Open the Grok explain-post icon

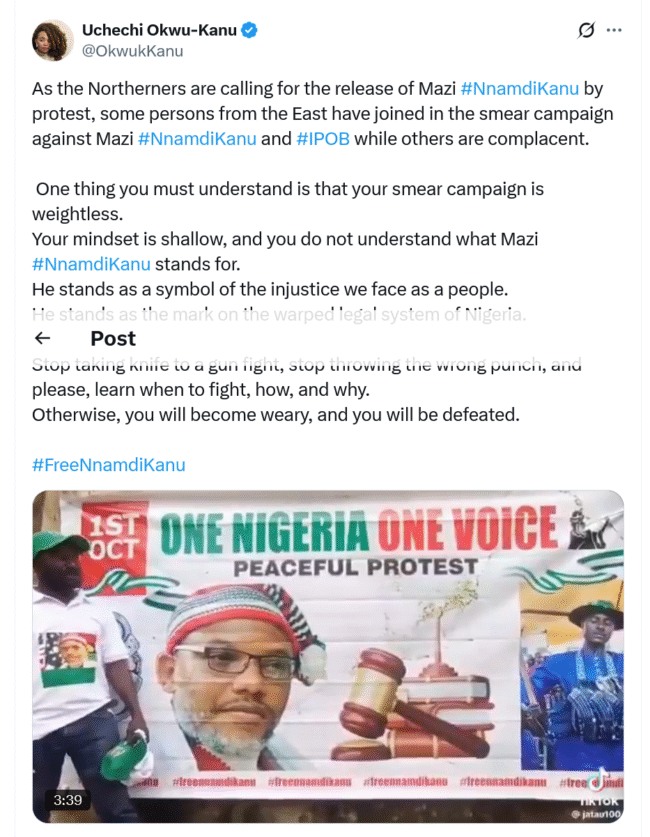pos(587,31)
